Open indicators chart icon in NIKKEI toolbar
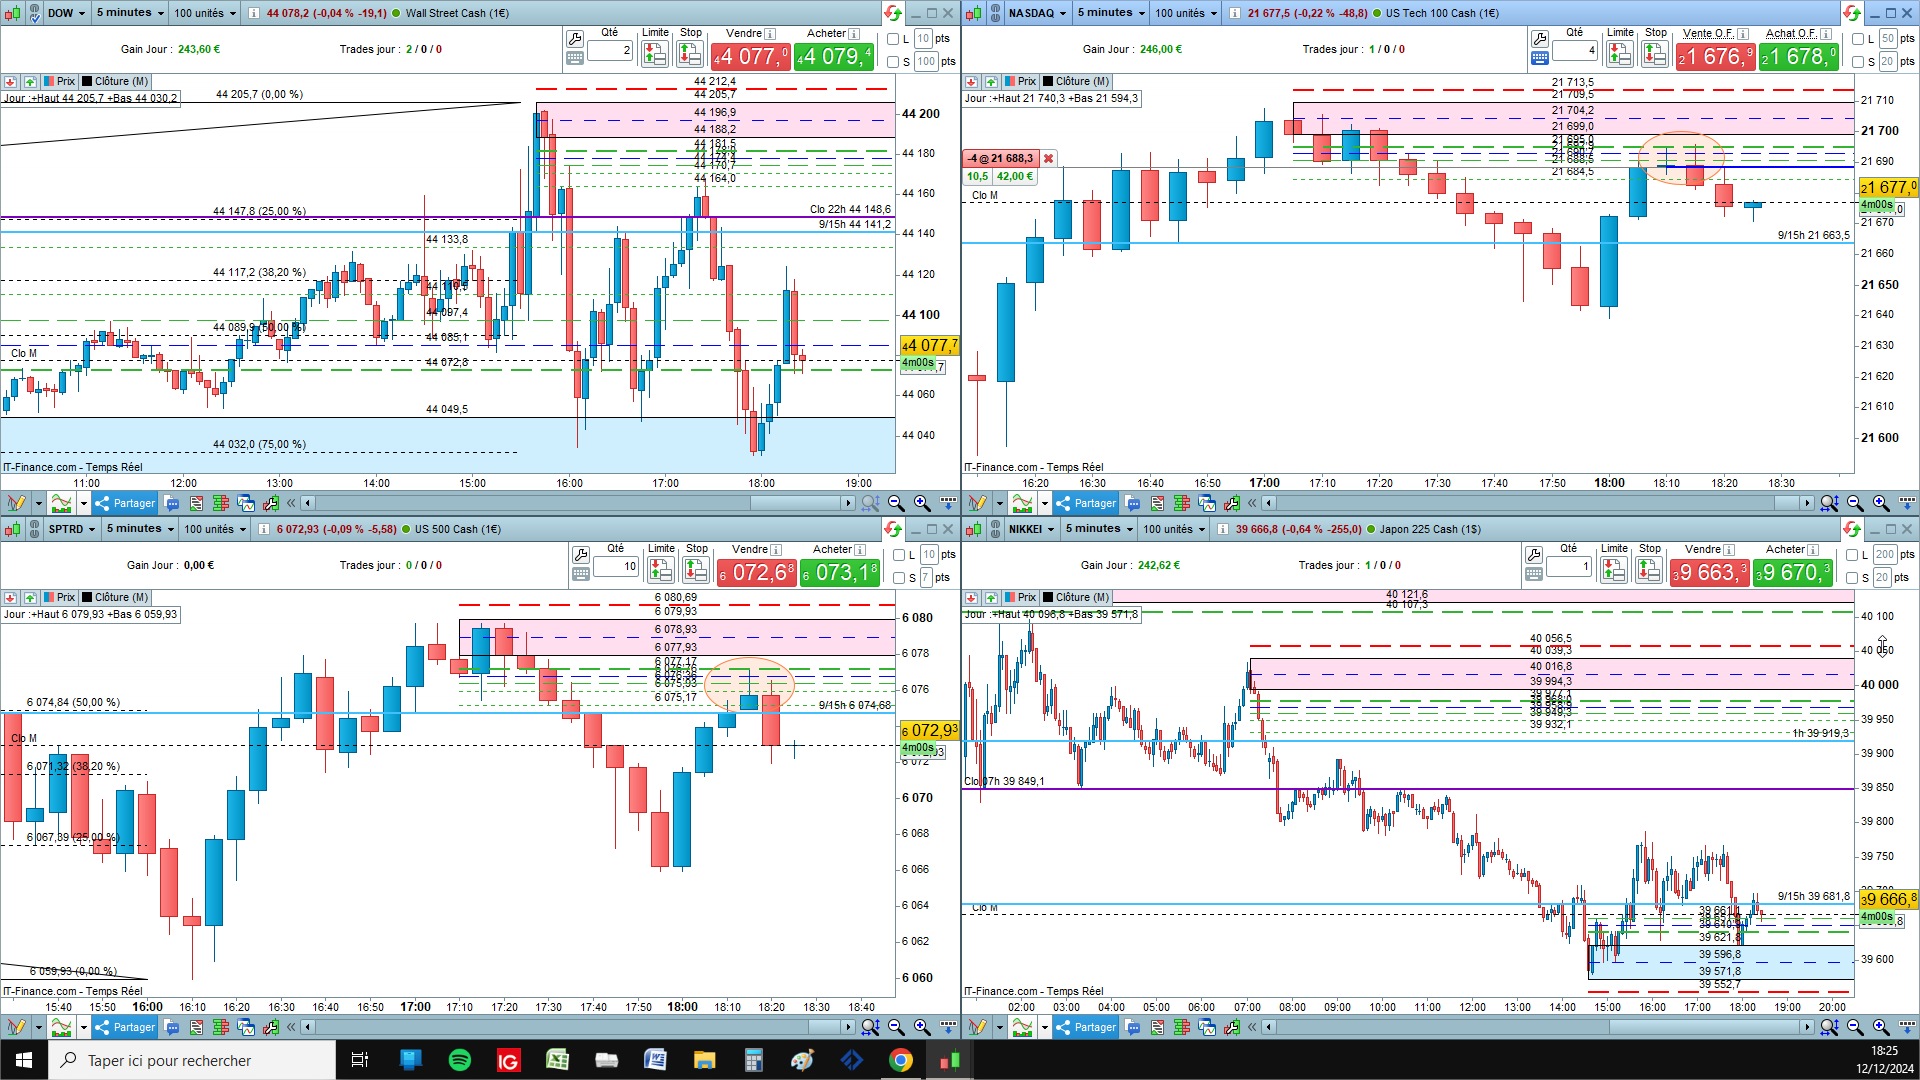Image resolution: width=1920 pixels, height=1080 pixels. [x=1022, y=1027]
